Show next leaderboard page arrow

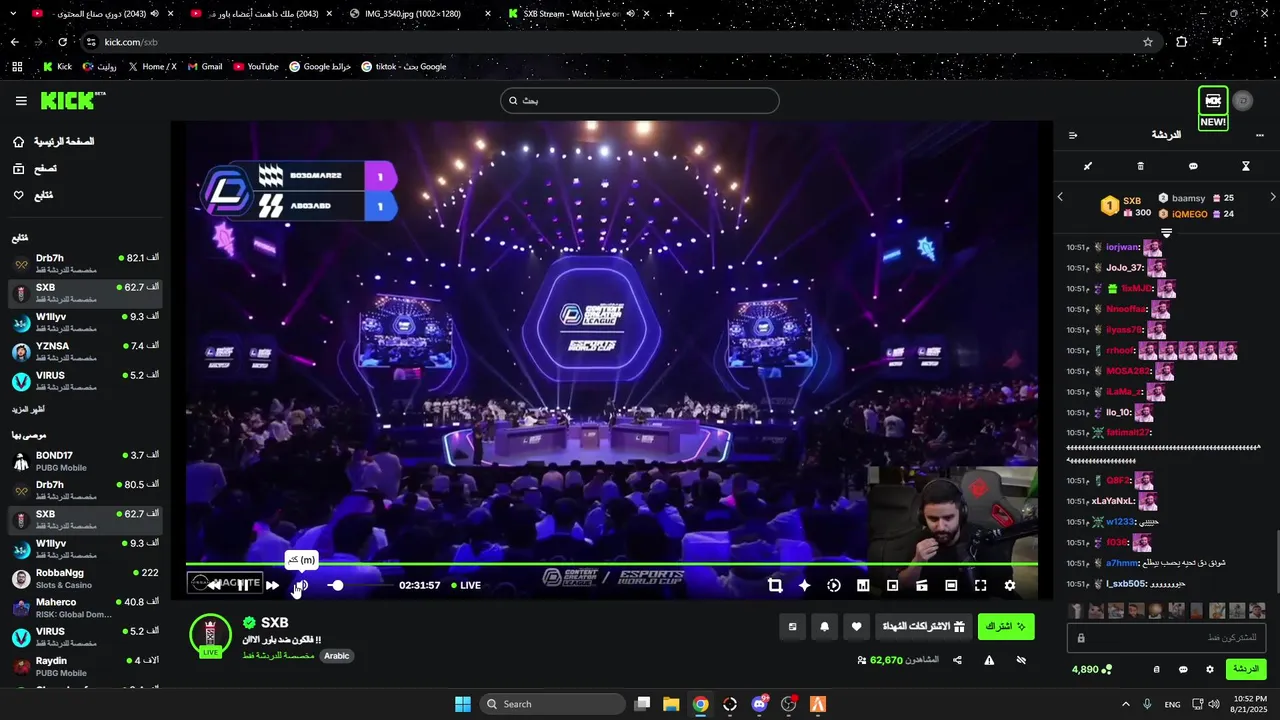[x=1273, y=197]
